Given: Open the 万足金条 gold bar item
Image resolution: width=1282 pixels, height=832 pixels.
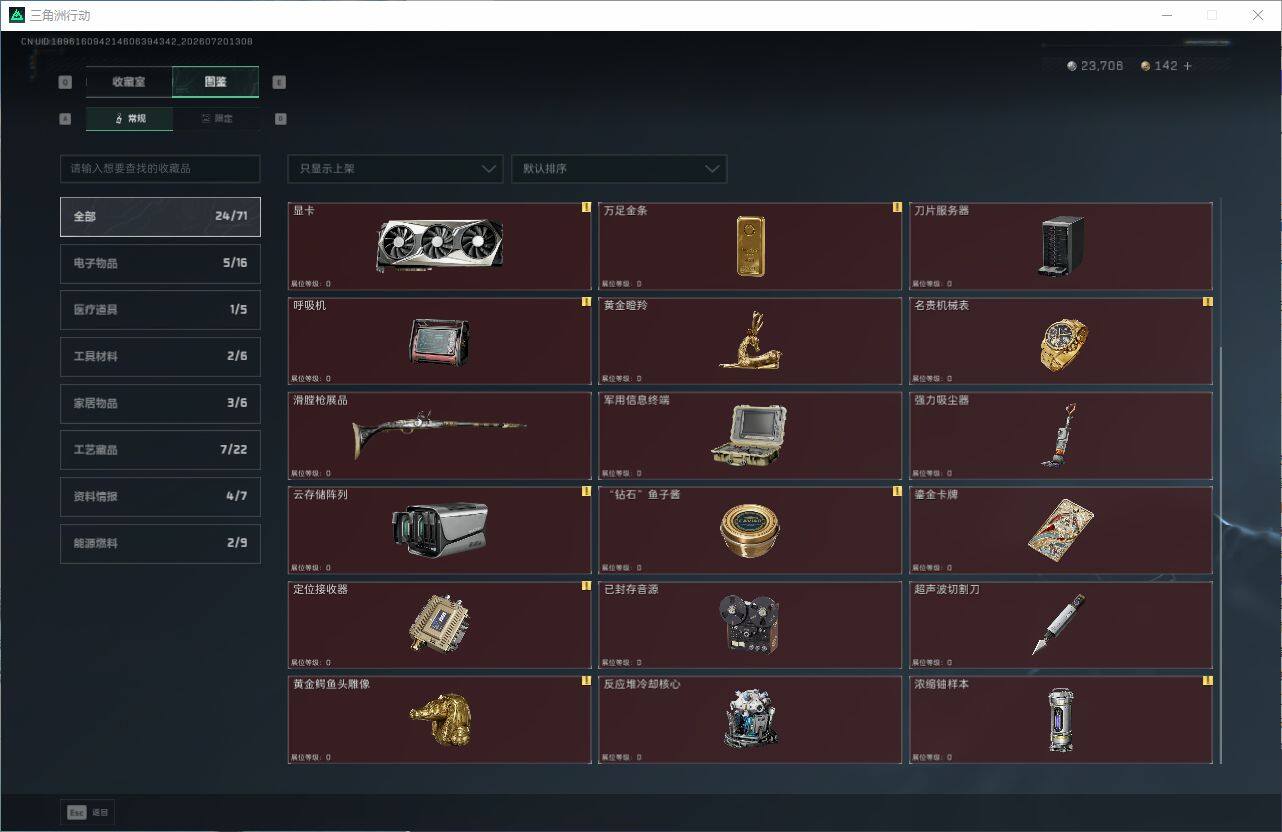Looking at the screenshot, I should [750, 246].
